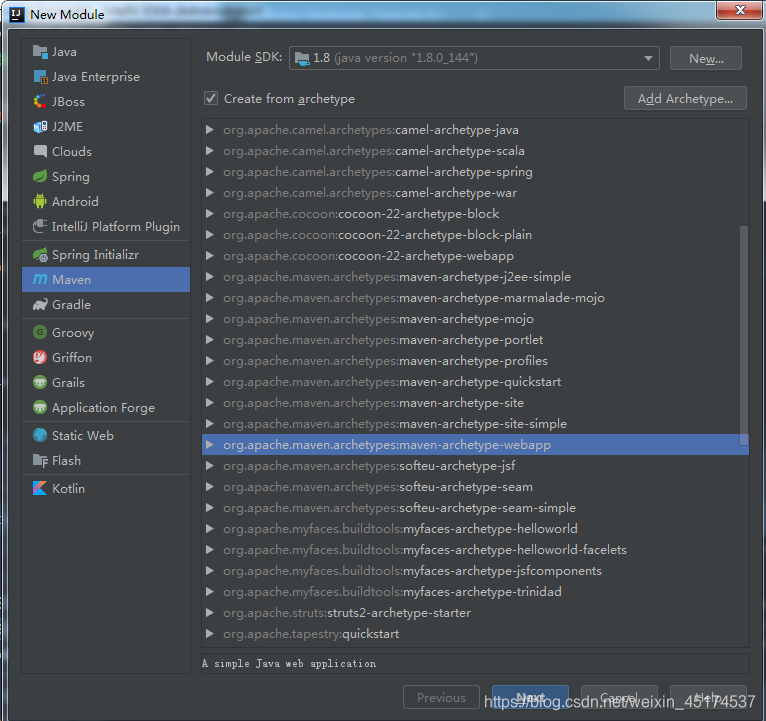This screenshot has height=721, width=766.
Task: Select myfaces-archetype-trinidad row
Action: click(x=475, y=592)
